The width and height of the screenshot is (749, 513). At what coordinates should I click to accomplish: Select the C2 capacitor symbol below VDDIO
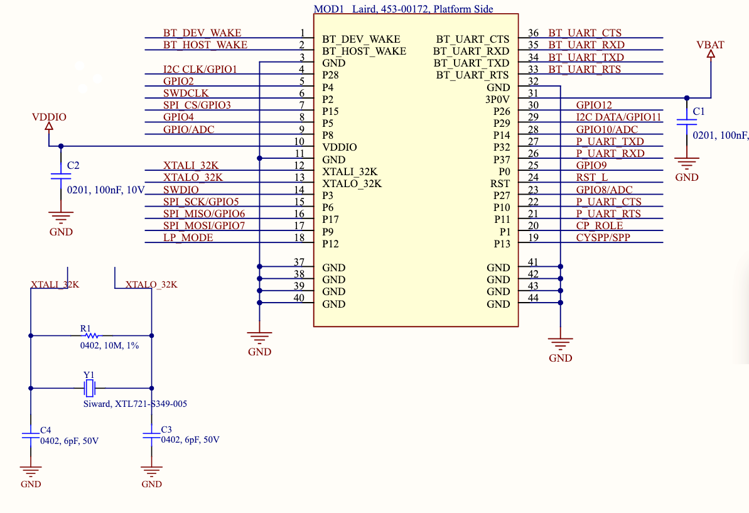(61, 177)
